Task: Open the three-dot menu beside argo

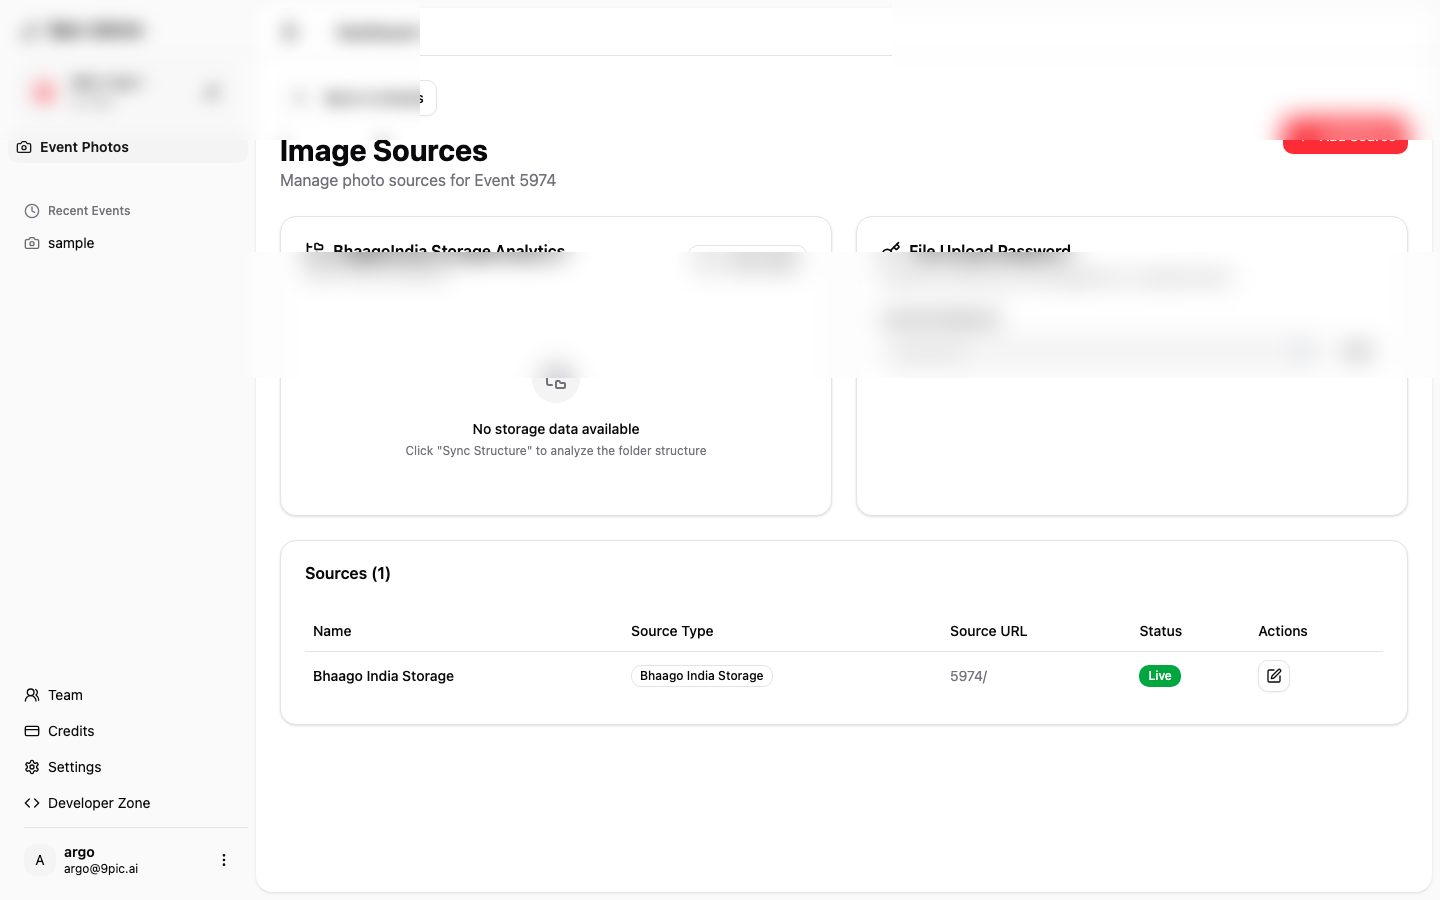Action: 224,860
